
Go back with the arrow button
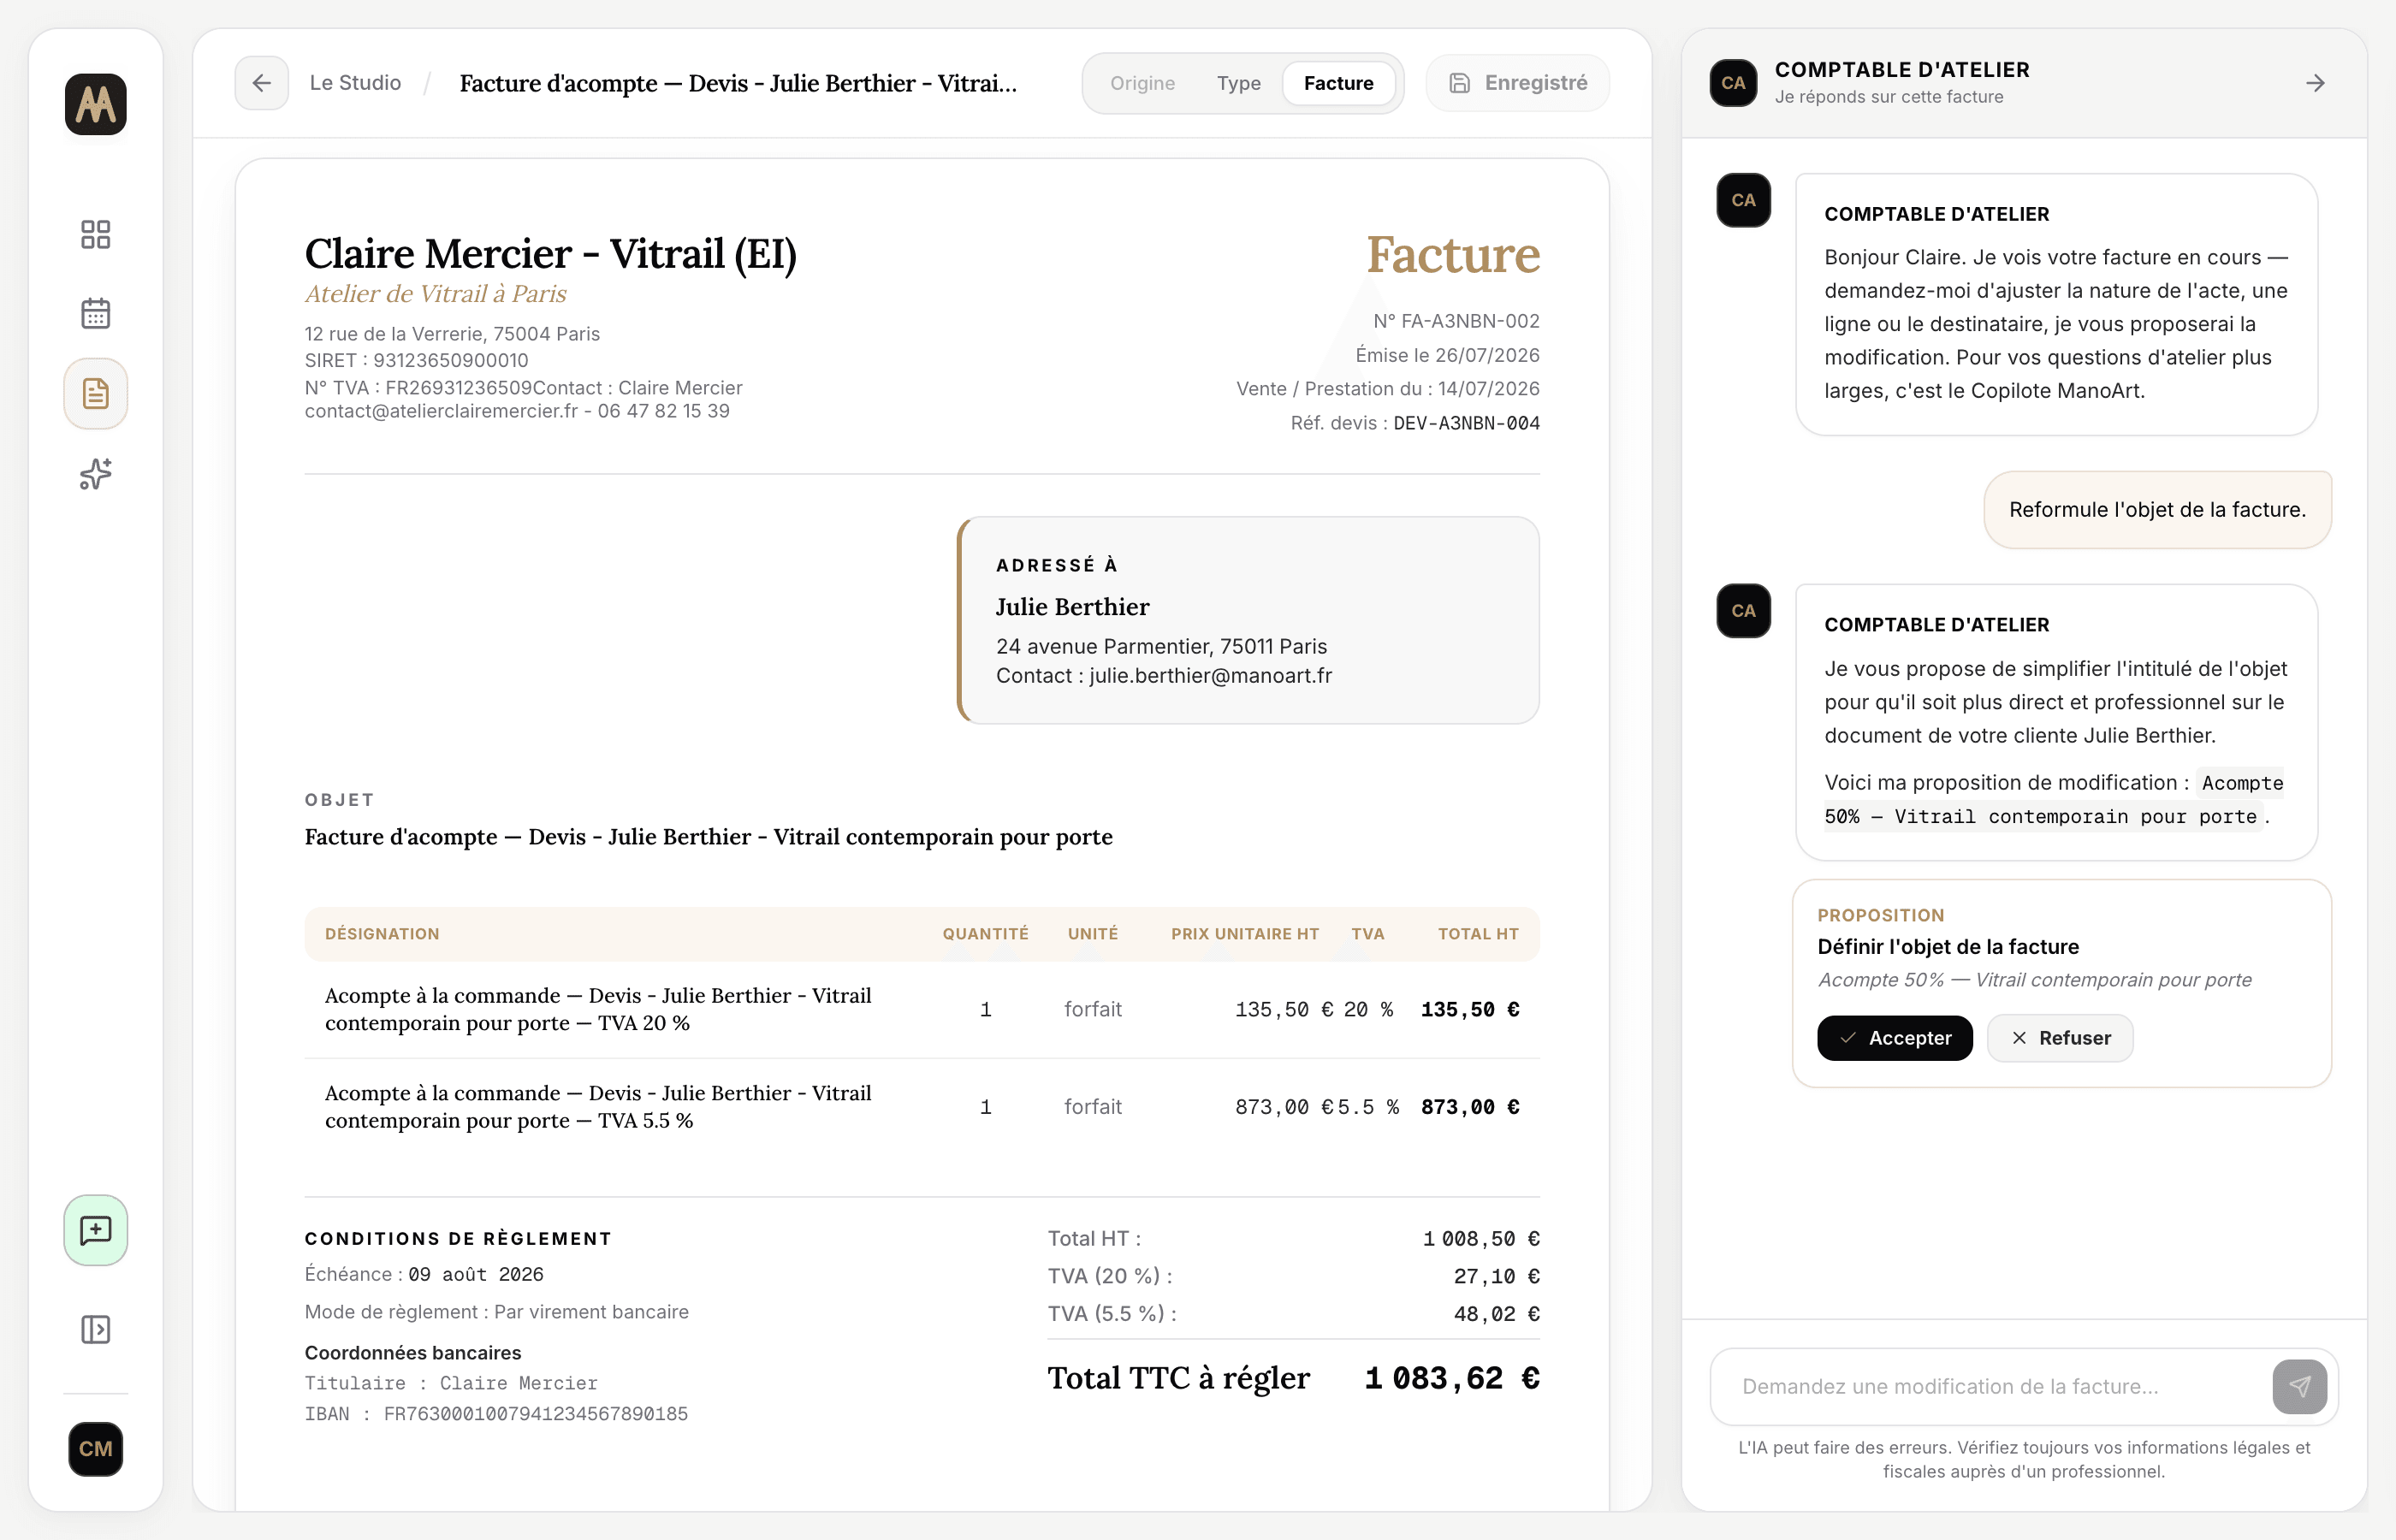point(262,83)
